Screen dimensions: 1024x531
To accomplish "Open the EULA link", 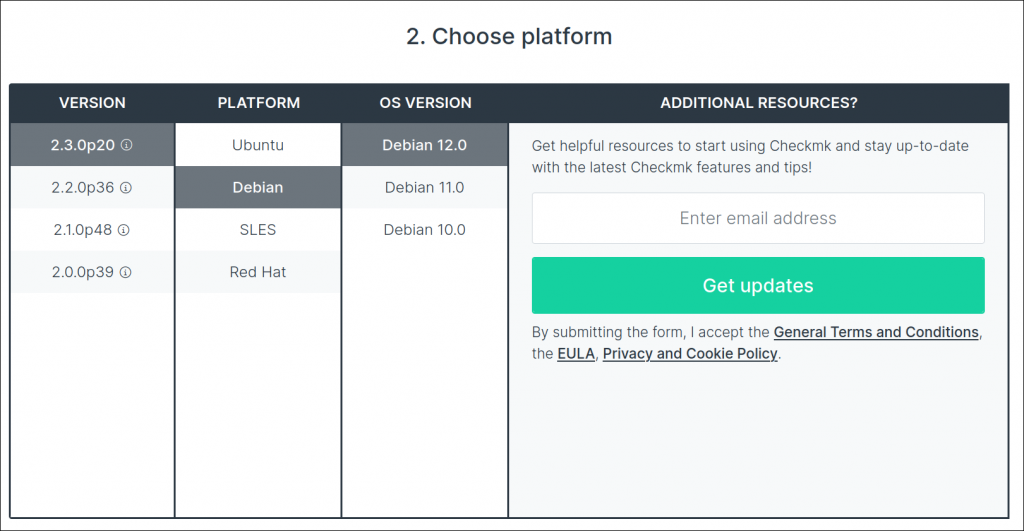I will (576, 354).
